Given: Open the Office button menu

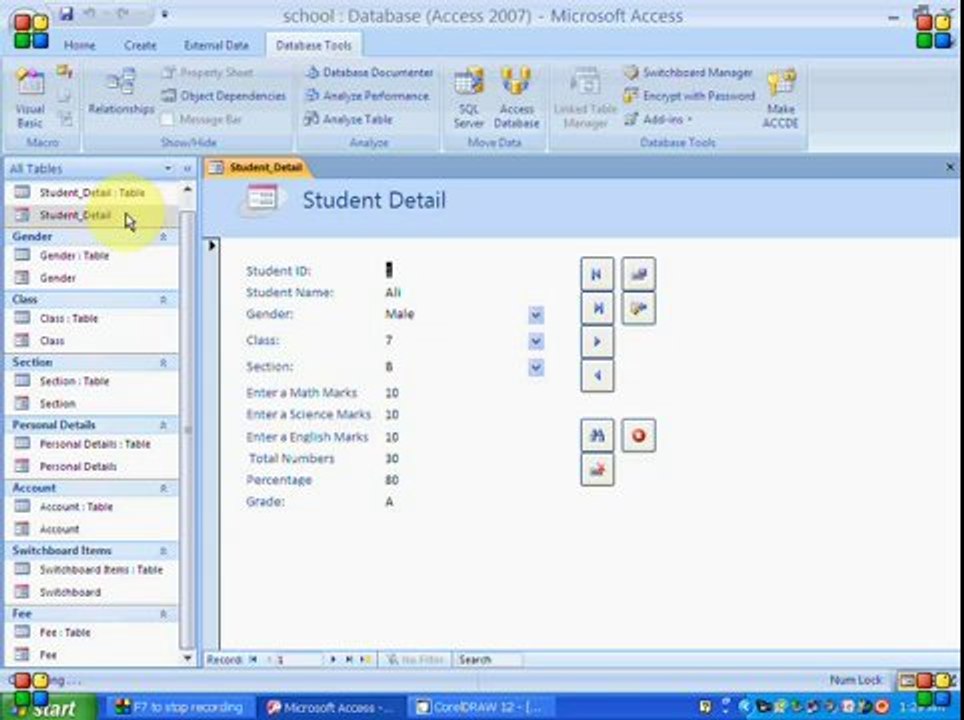Looking at the screenshot, I should (31, 31).
